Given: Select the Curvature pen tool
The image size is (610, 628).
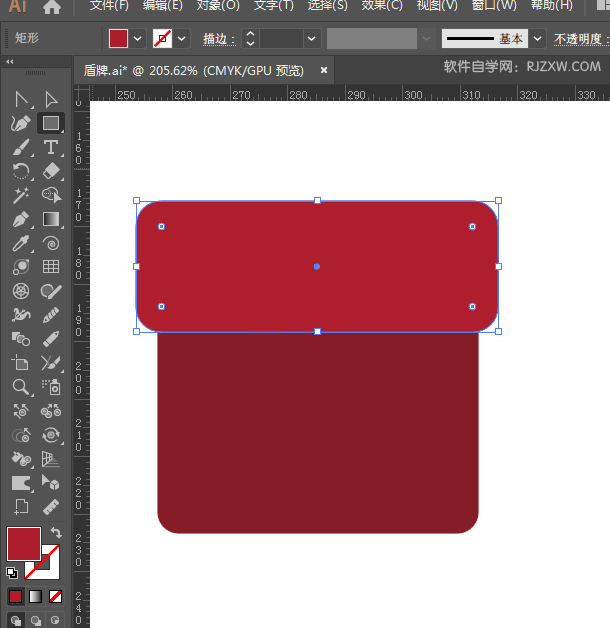Looking at the screenshot, I should point(21,123).
